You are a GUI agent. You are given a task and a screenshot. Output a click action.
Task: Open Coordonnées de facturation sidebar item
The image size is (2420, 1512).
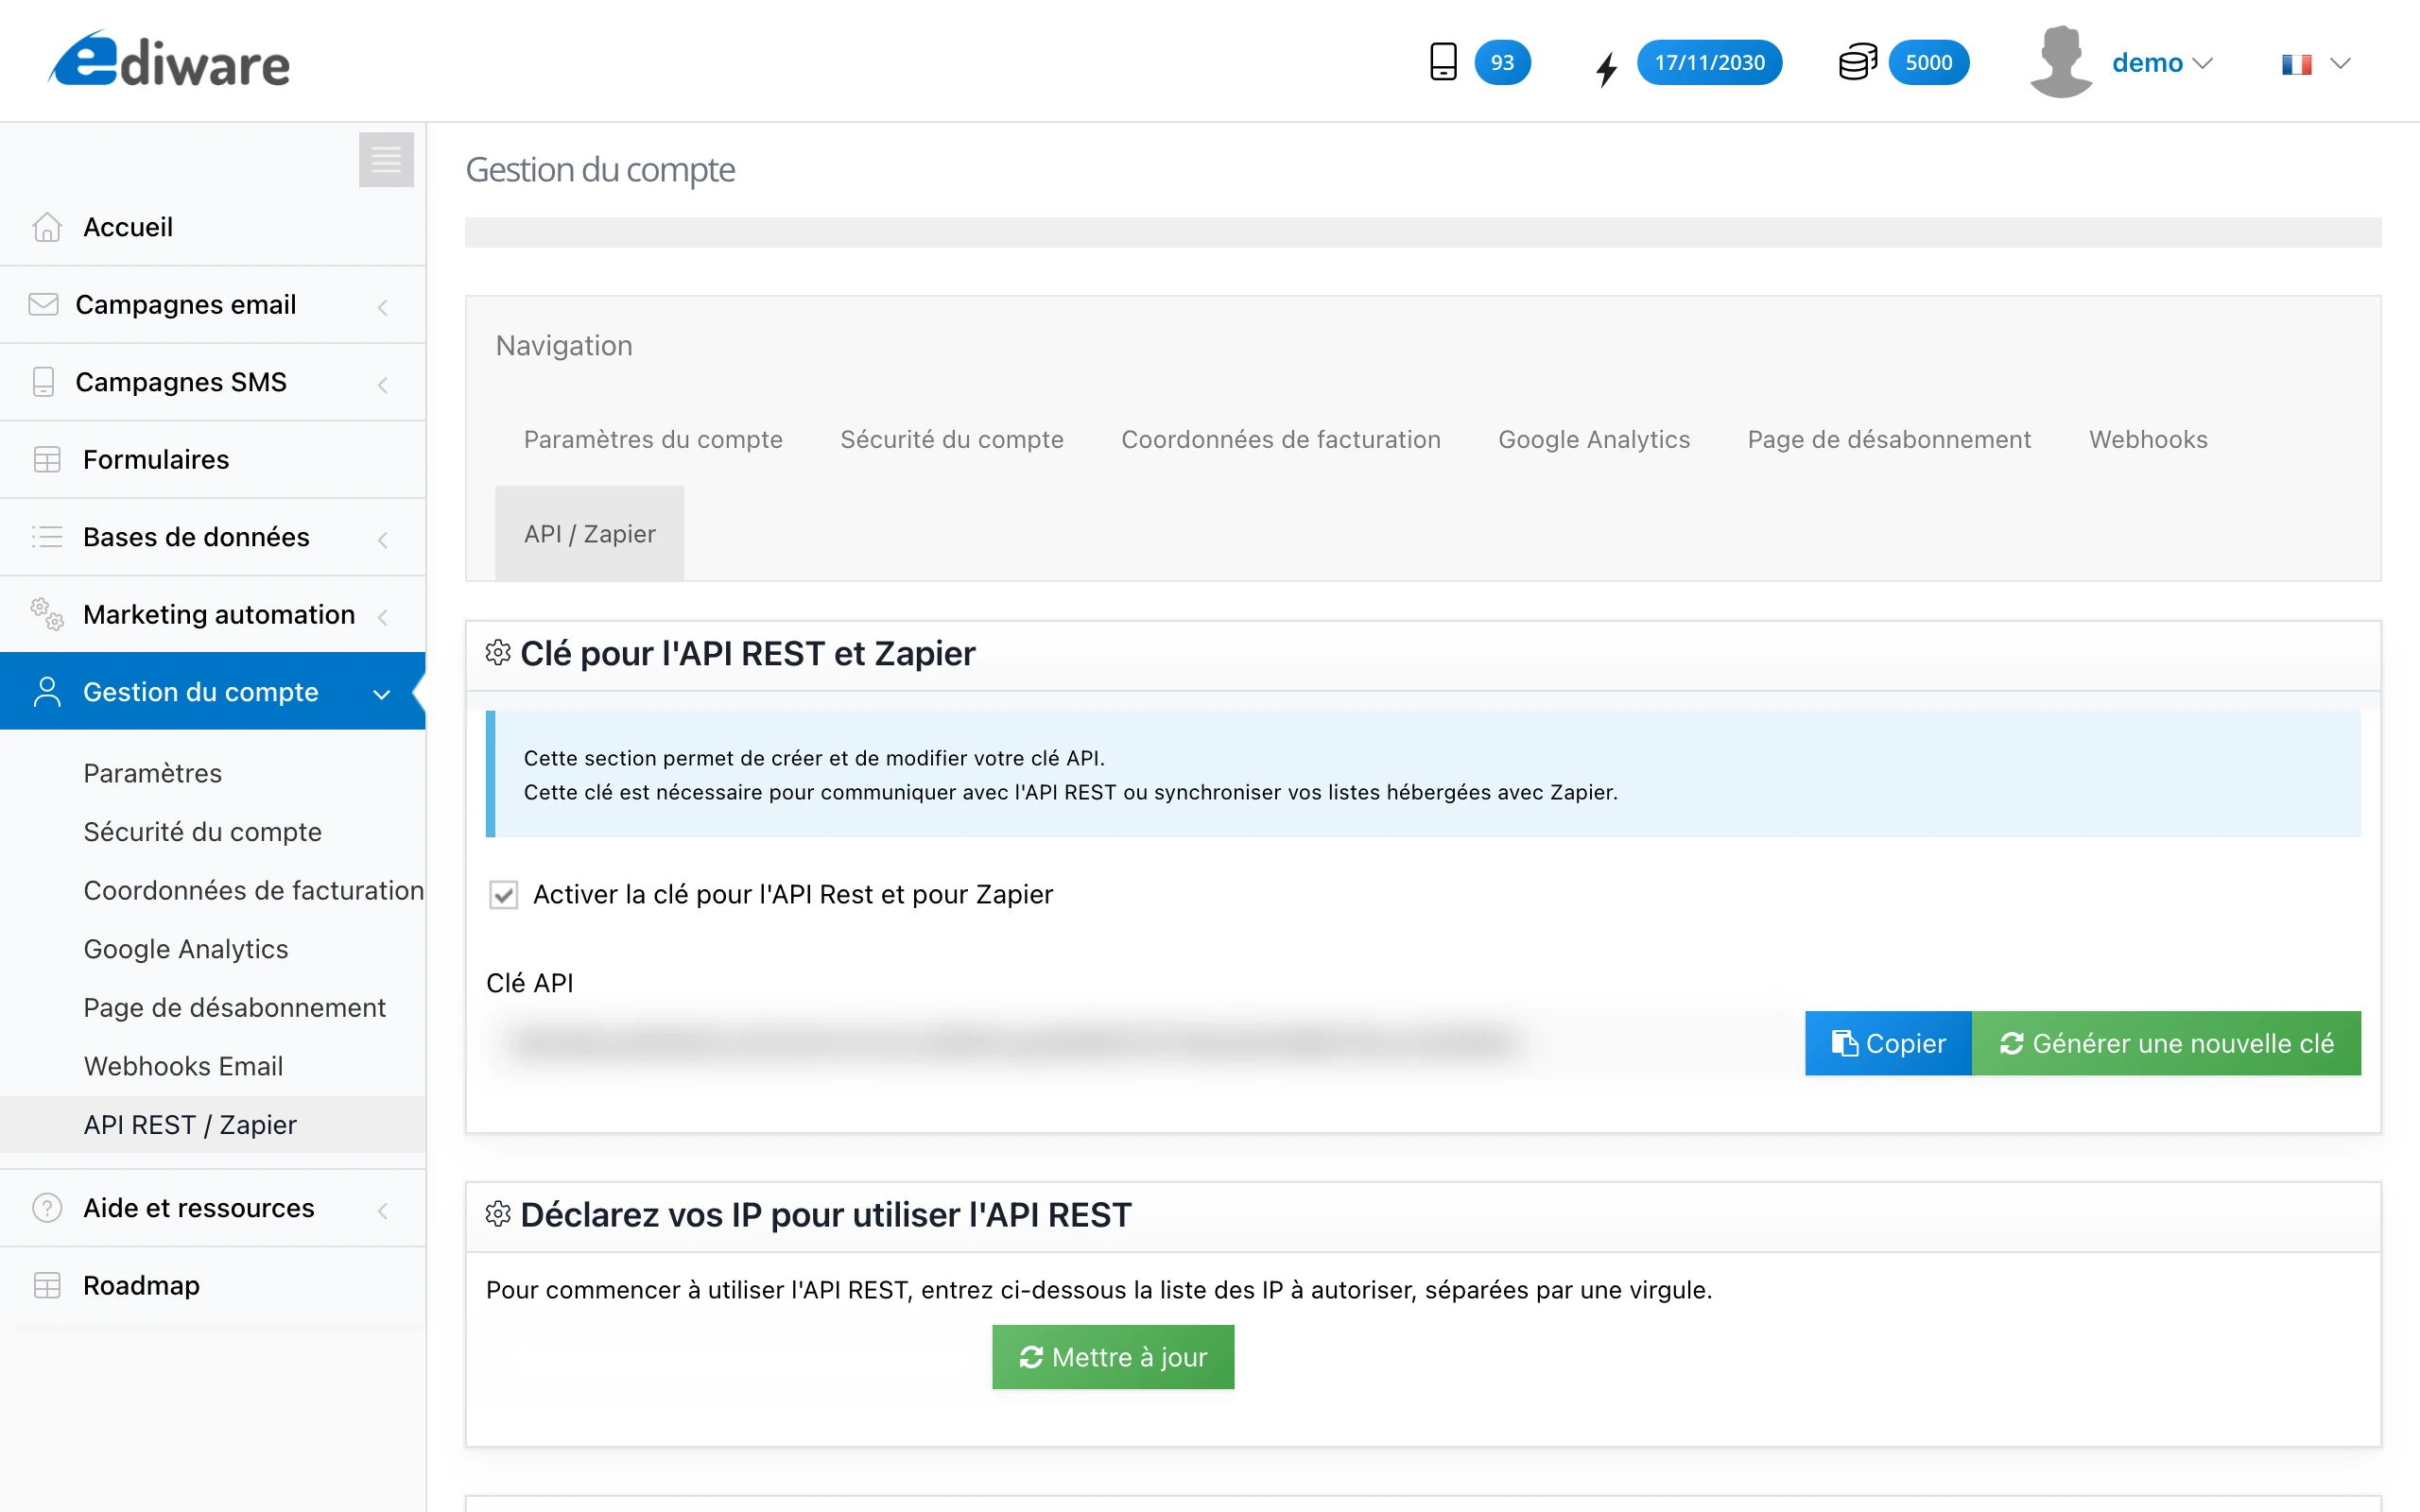tap(253, 890)
